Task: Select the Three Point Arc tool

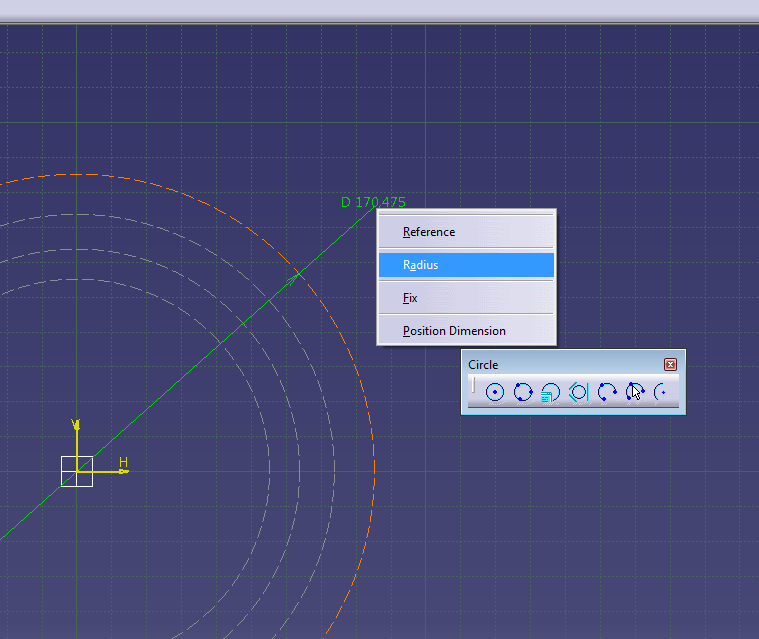Action: coord(607,392)
